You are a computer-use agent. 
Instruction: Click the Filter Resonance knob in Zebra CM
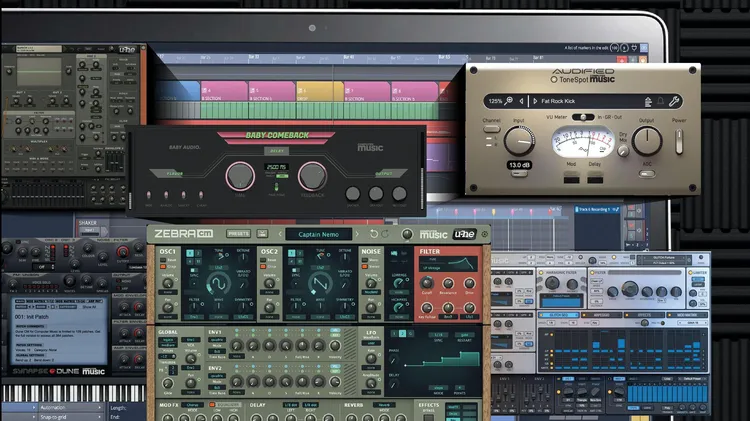pos(448,284)
